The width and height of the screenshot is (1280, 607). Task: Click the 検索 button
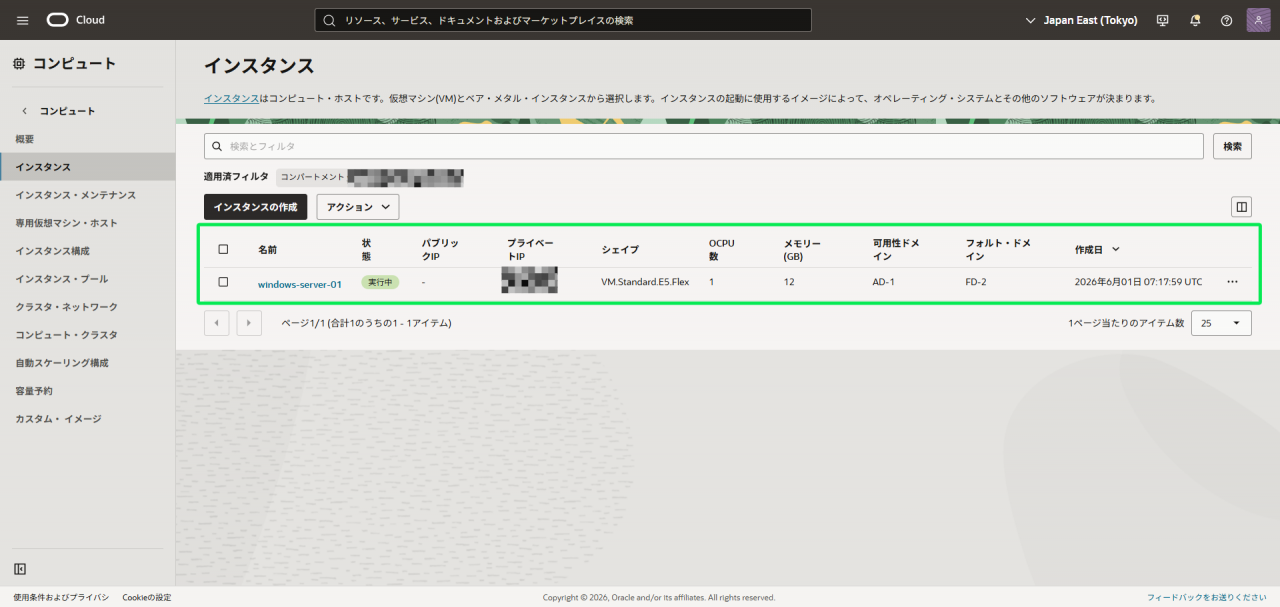1232,146
